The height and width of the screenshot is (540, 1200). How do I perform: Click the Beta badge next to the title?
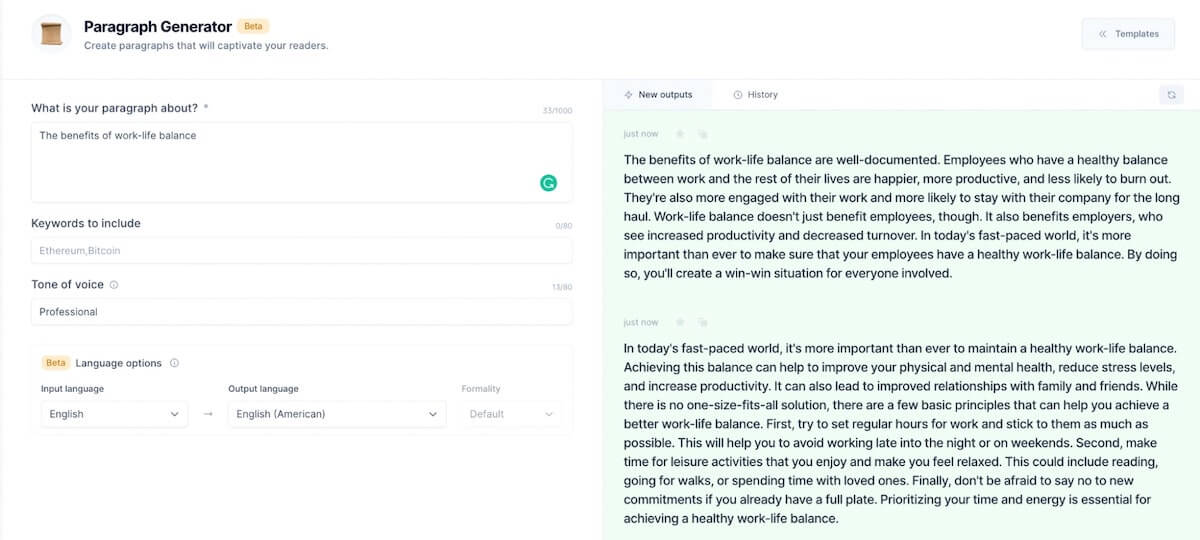253,27
